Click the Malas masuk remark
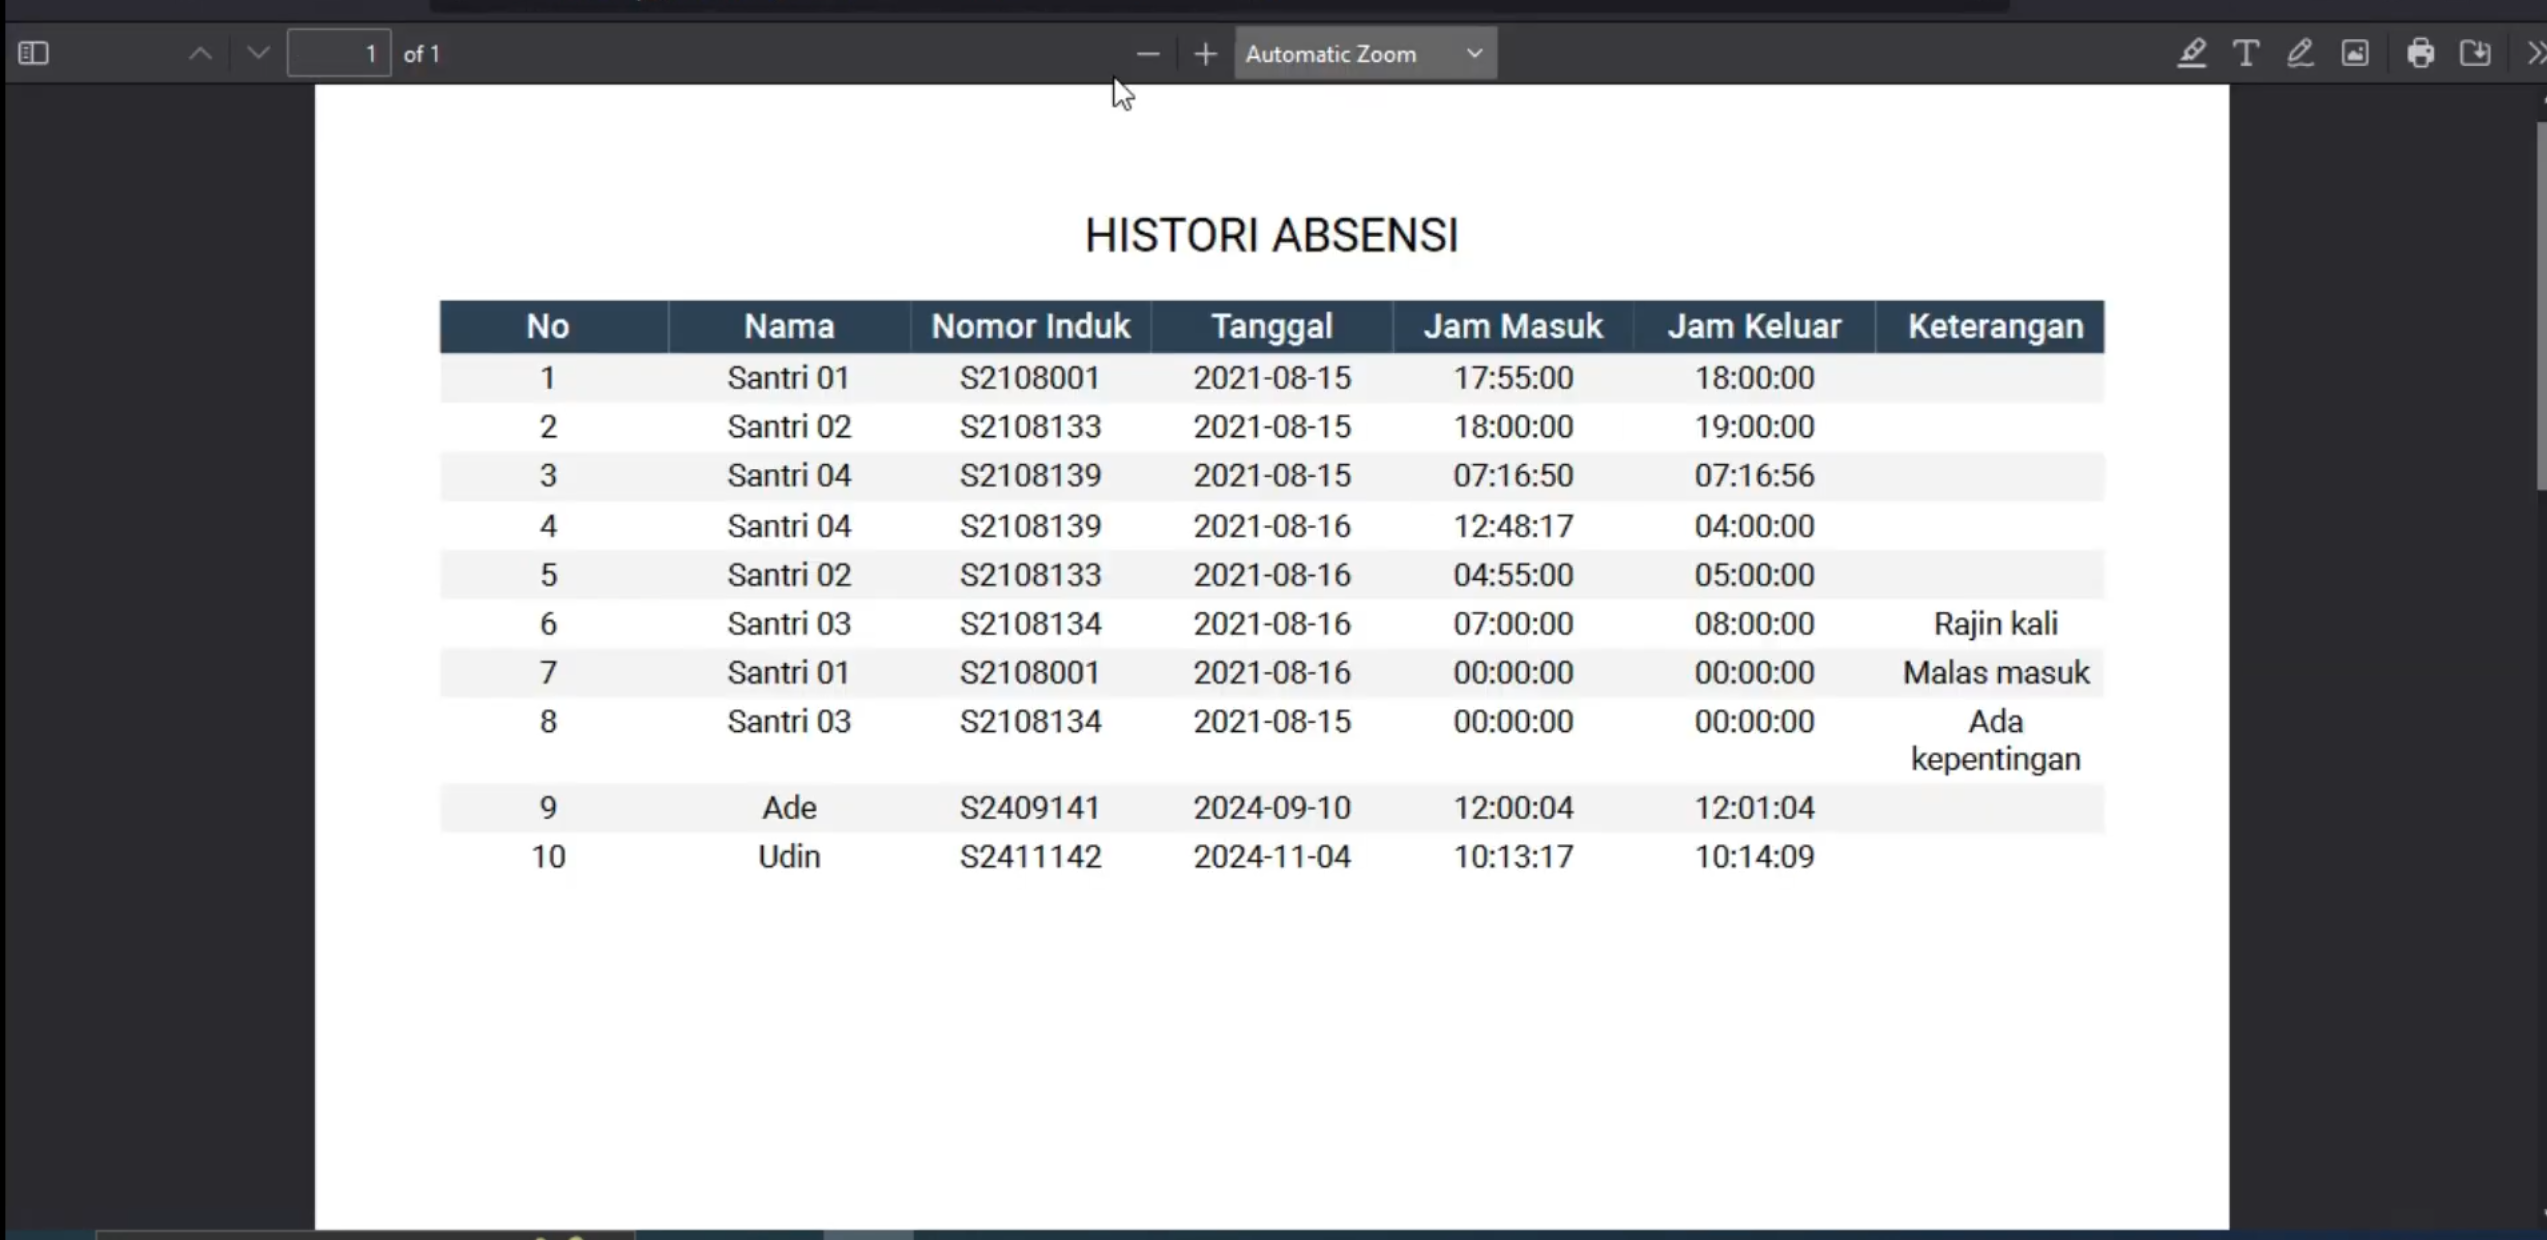The image size is (2547, 1240). [x=1995, y=673]
